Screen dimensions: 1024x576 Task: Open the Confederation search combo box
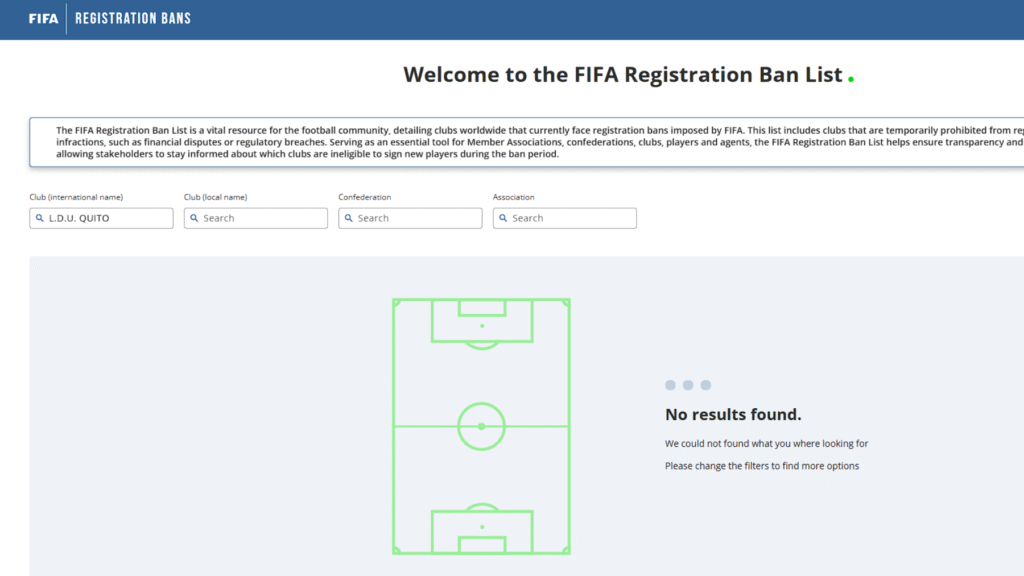[x=410, y=218]
